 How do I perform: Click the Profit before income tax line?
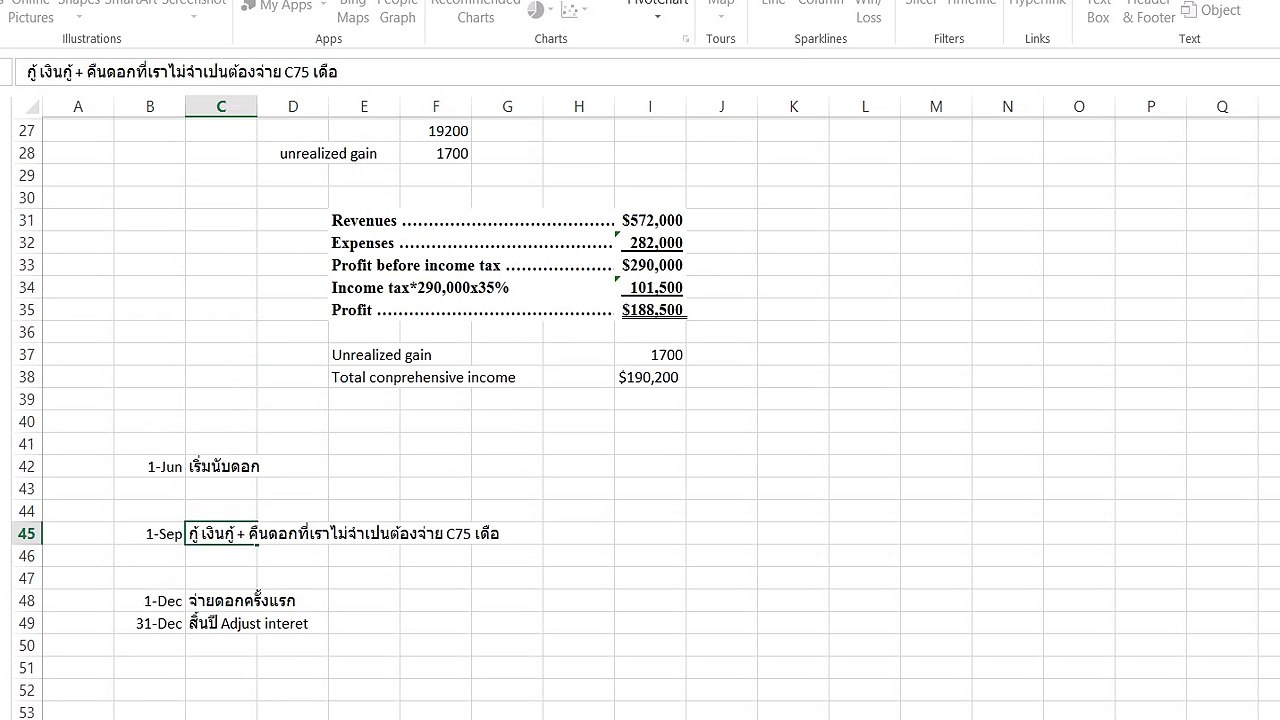[507, 265]
